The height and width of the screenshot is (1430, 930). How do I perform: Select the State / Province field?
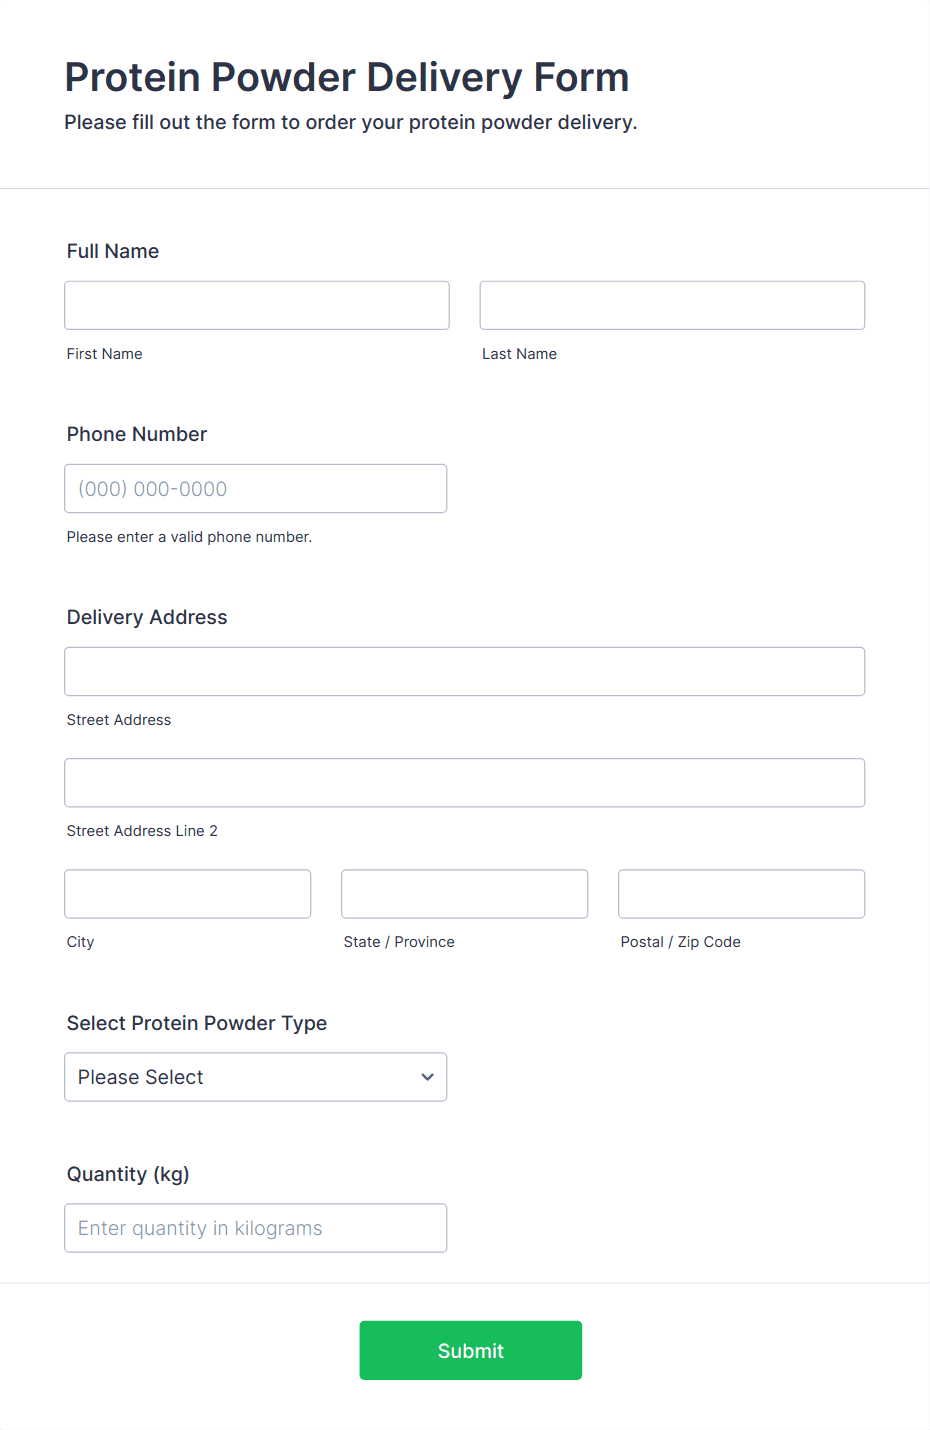[x=465, y=893]
